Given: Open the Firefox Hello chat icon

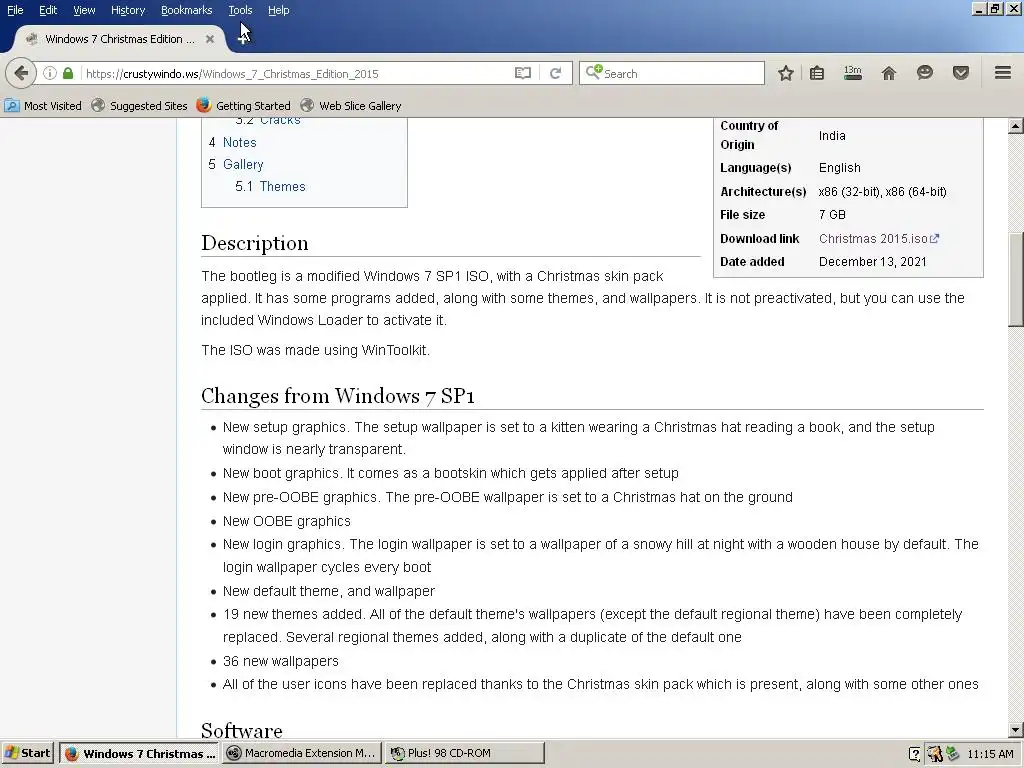Looking at the screenshot, I should point(924,72).
